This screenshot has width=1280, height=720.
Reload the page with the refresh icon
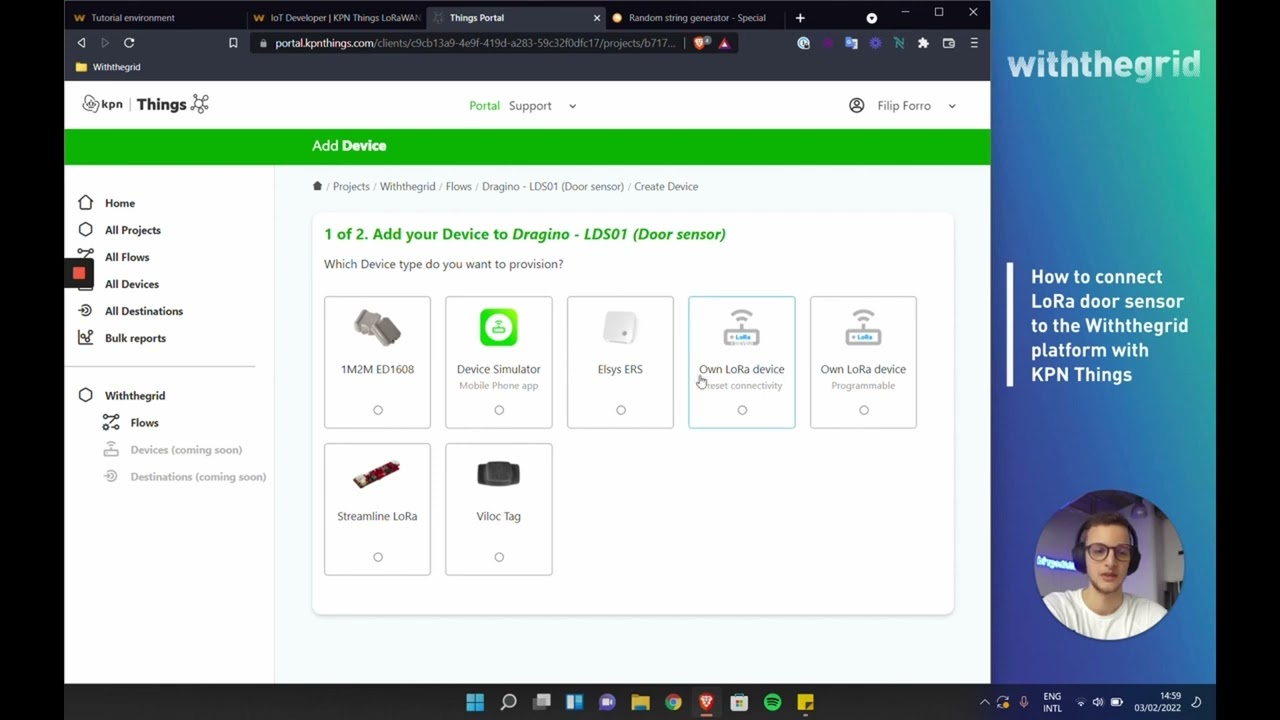129,43
